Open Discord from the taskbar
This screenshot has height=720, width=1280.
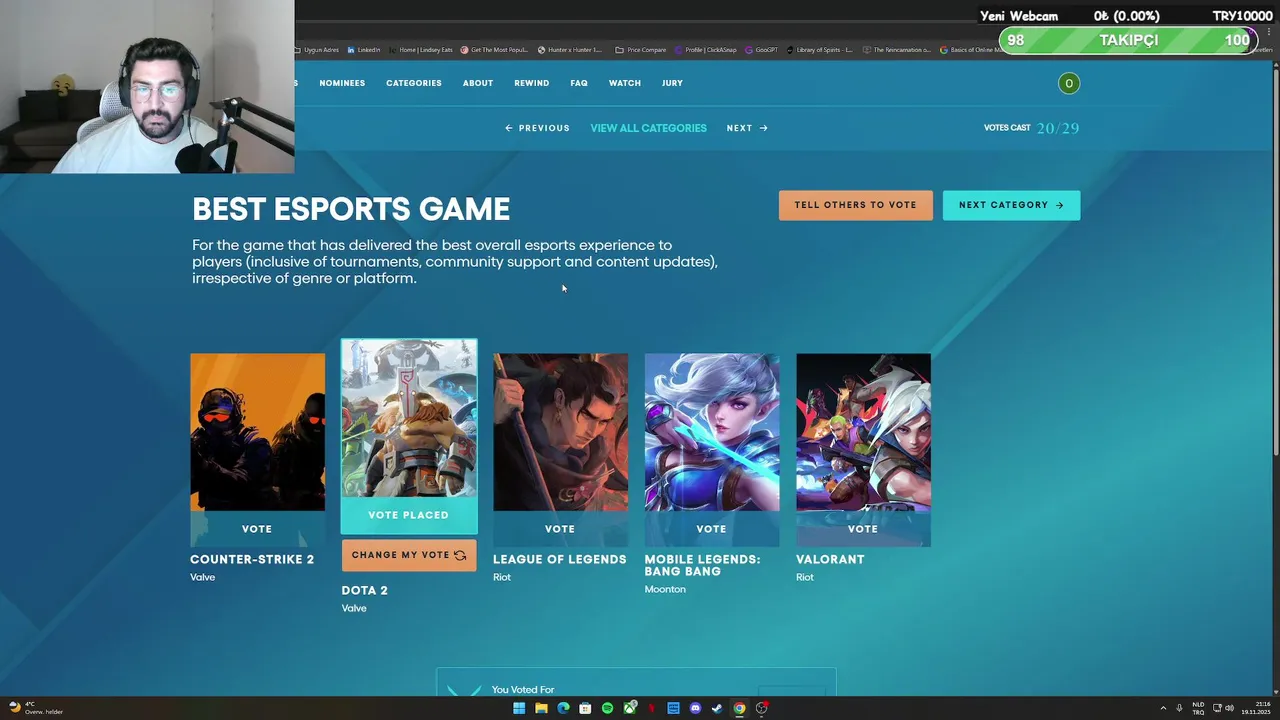(695, 708)
